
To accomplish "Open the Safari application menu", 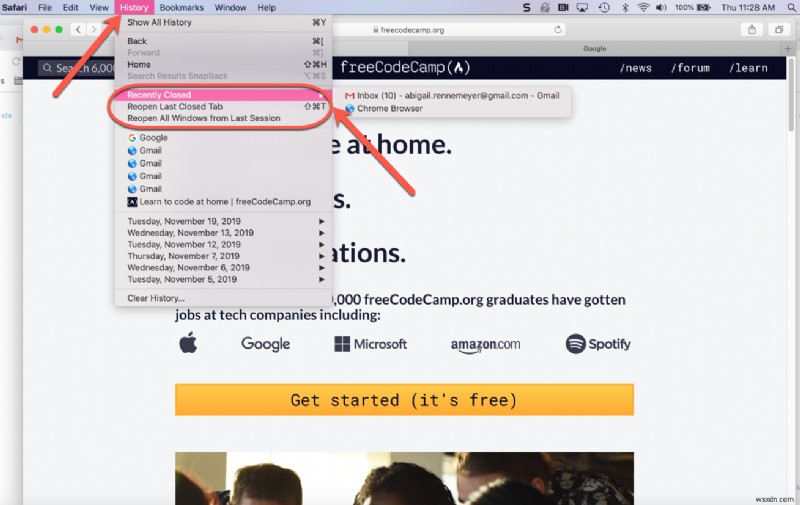I will pos(14,7).
